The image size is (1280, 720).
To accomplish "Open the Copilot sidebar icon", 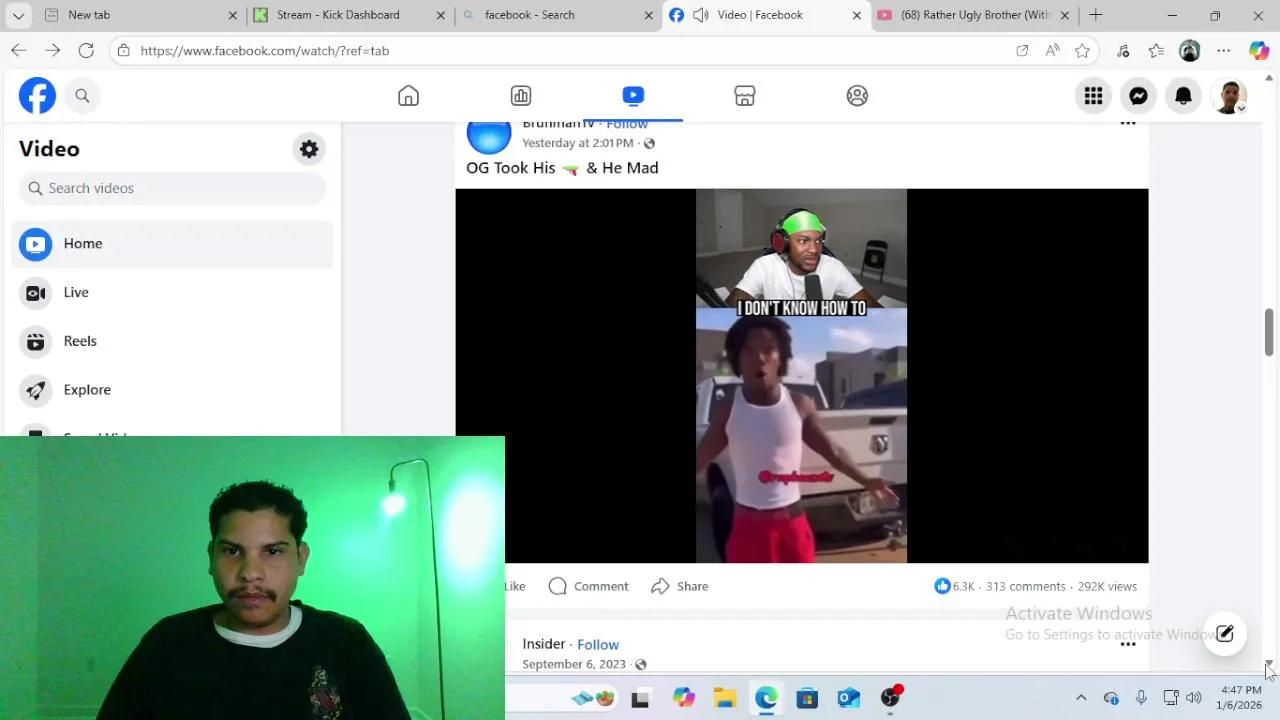I will [1259, 51].
